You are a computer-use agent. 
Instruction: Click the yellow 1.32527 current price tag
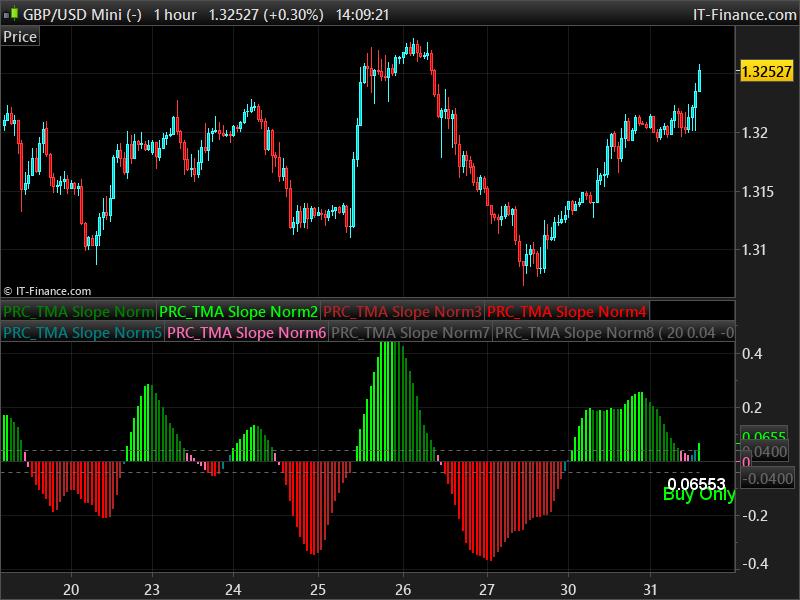(x=766, y=71)
